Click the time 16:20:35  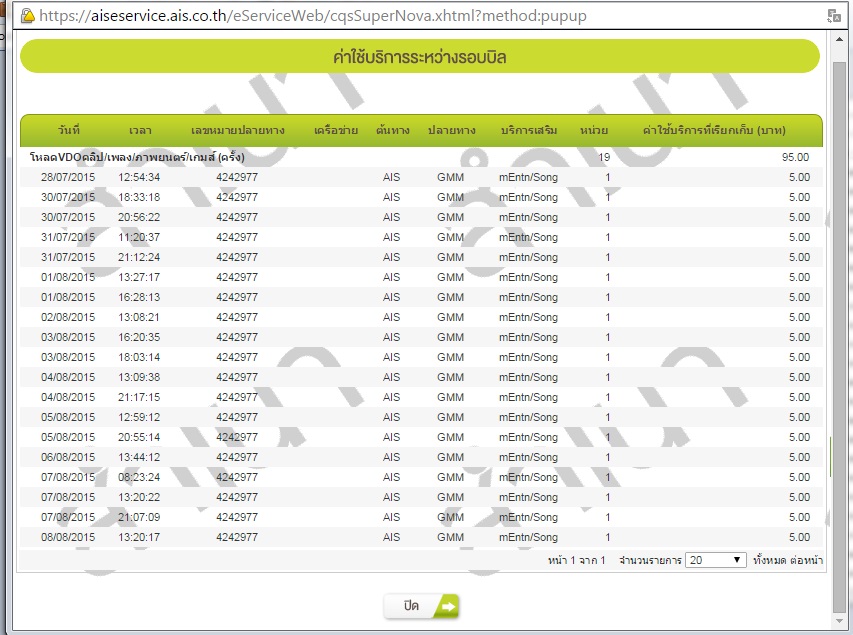tap(139, 337)
